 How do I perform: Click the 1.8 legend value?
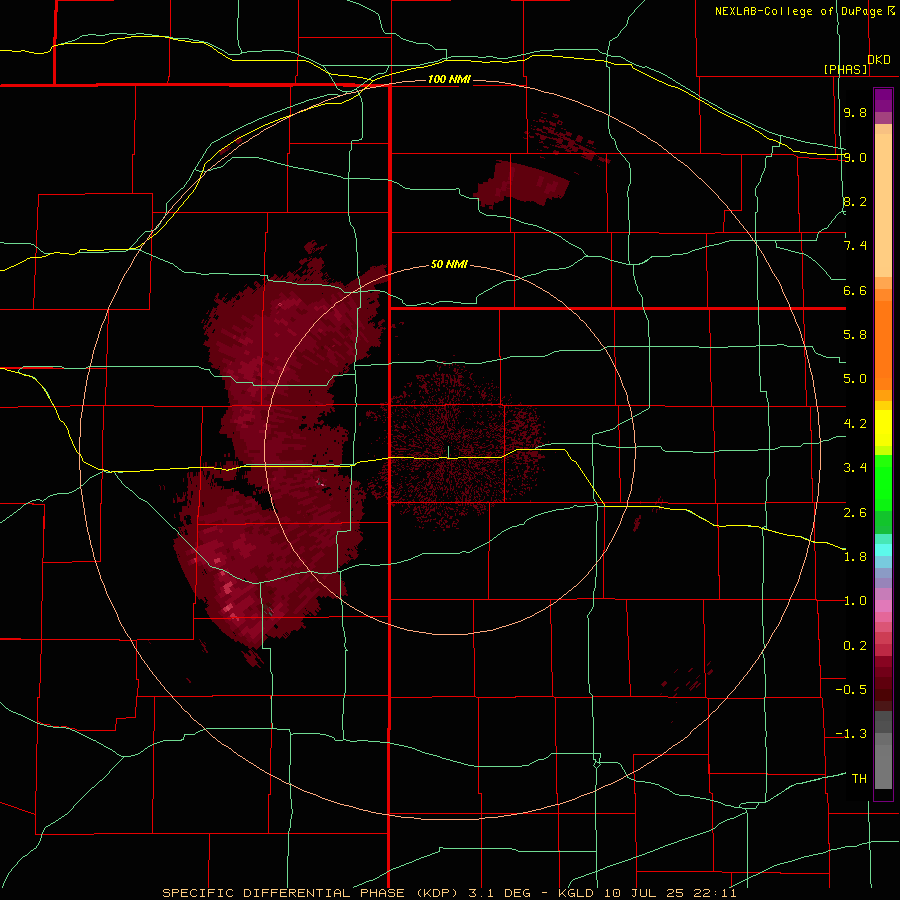click(855, 556)
